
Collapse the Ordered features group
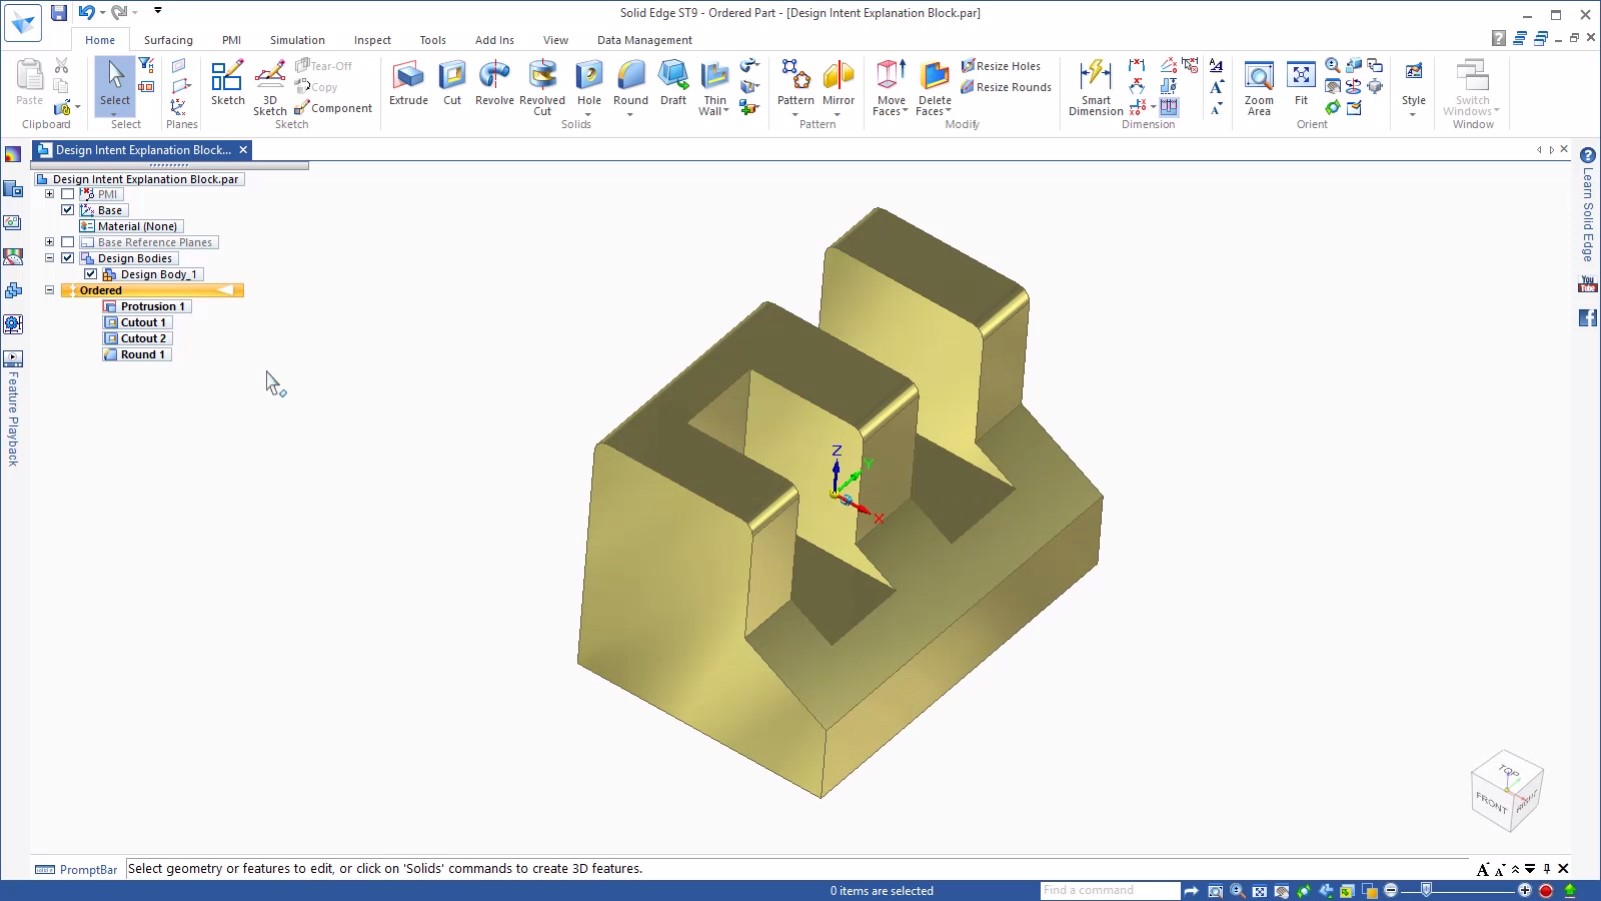point(49,289)
